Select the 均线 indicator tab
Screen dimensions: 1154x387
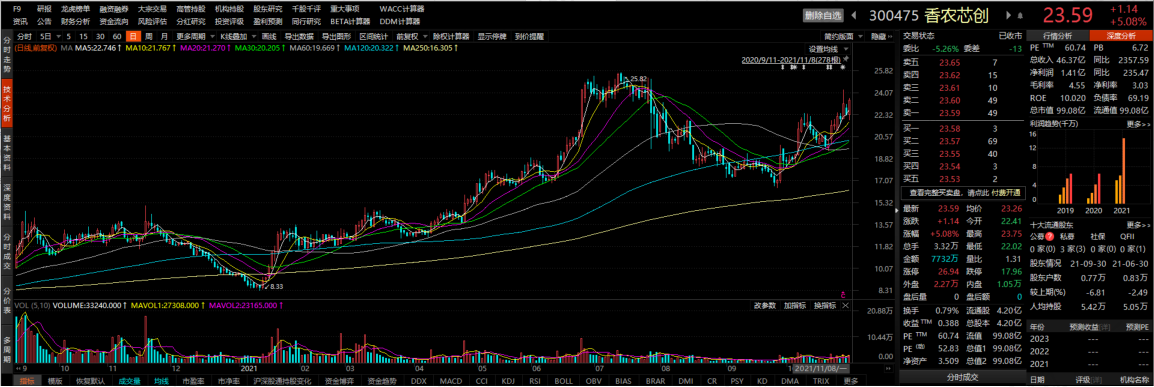click(x=160, y=381)
